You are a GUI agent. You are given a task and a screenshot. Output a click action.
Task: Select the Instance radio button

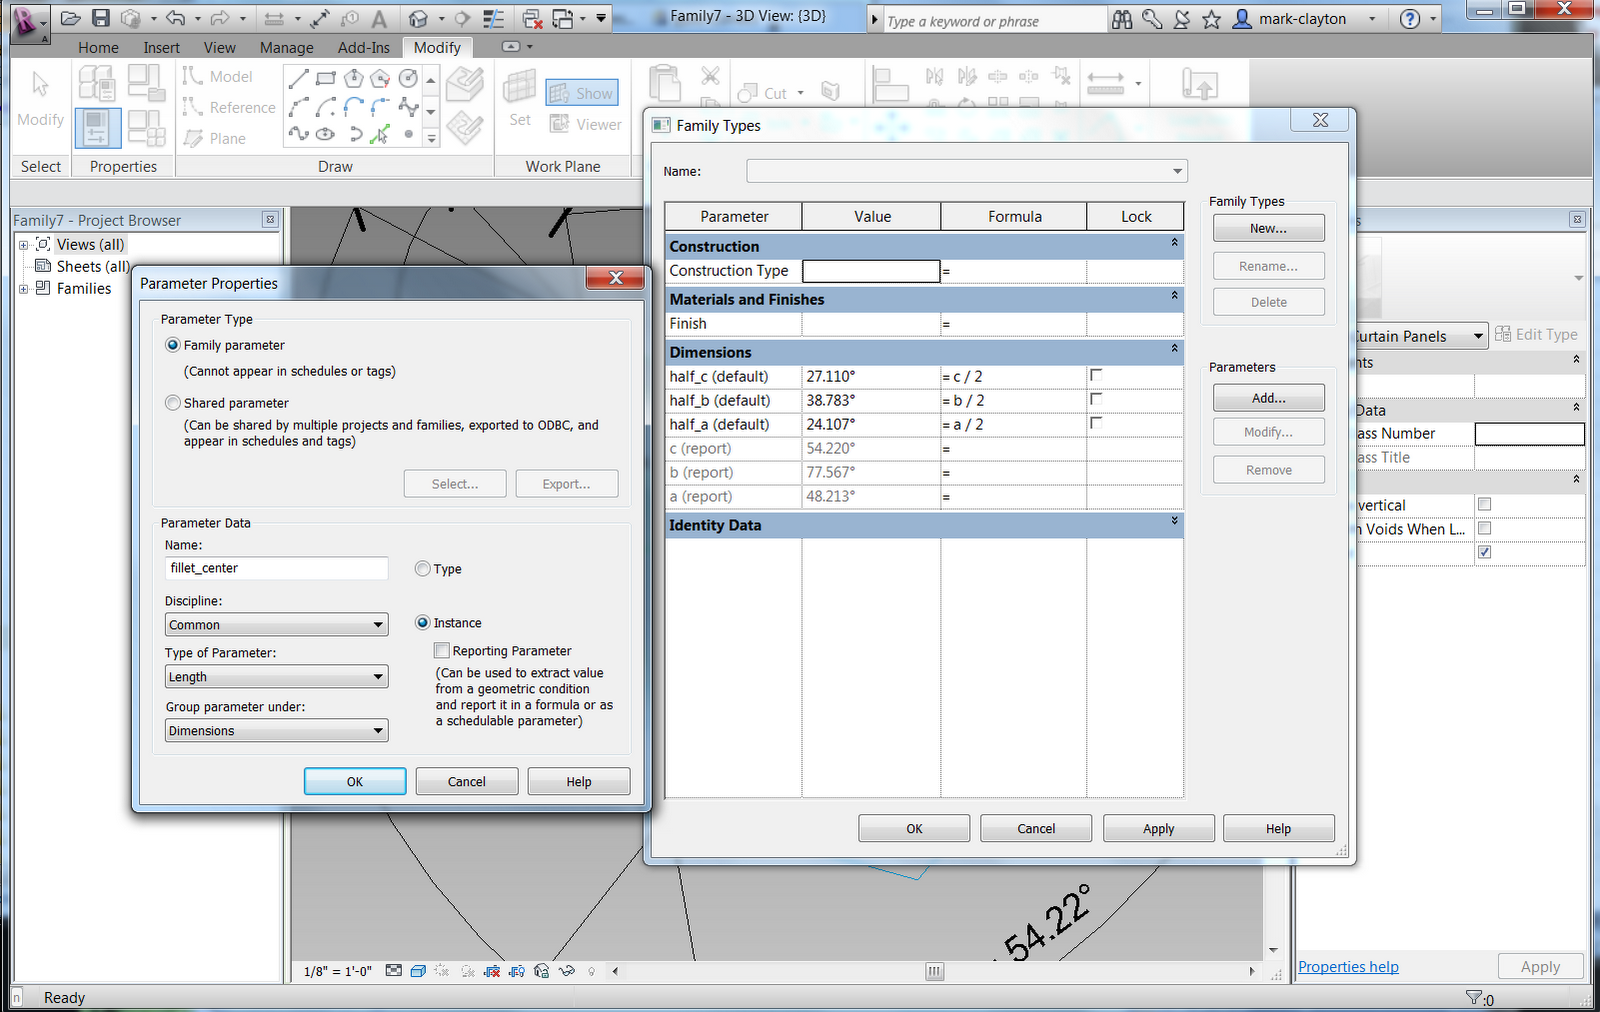tap(423, 623)
